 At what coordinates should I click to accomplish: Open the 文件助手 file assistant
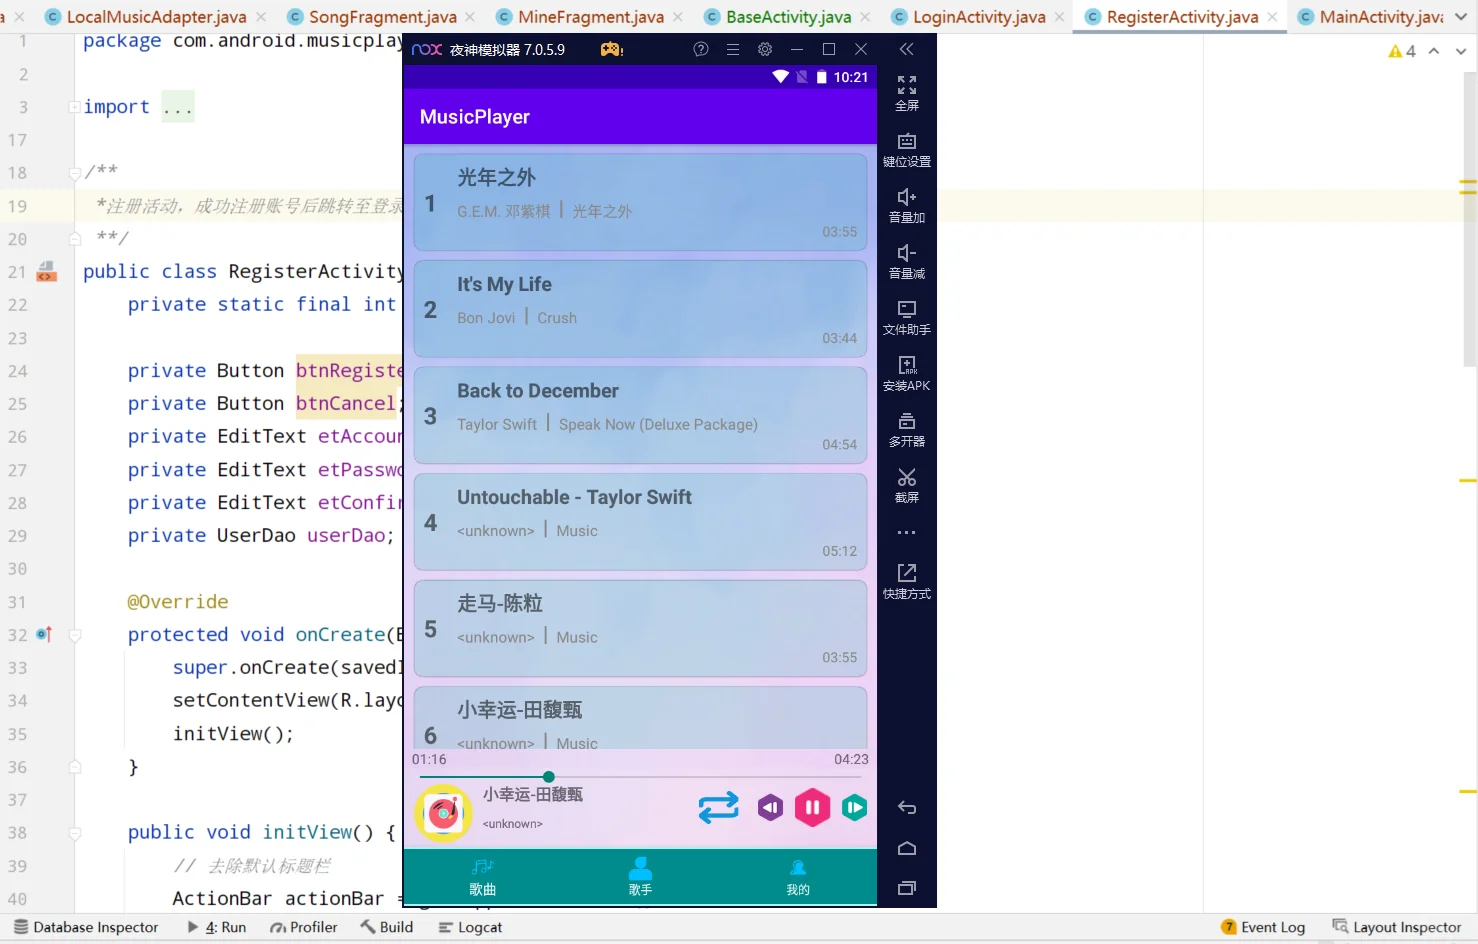[x=906, y=317]
